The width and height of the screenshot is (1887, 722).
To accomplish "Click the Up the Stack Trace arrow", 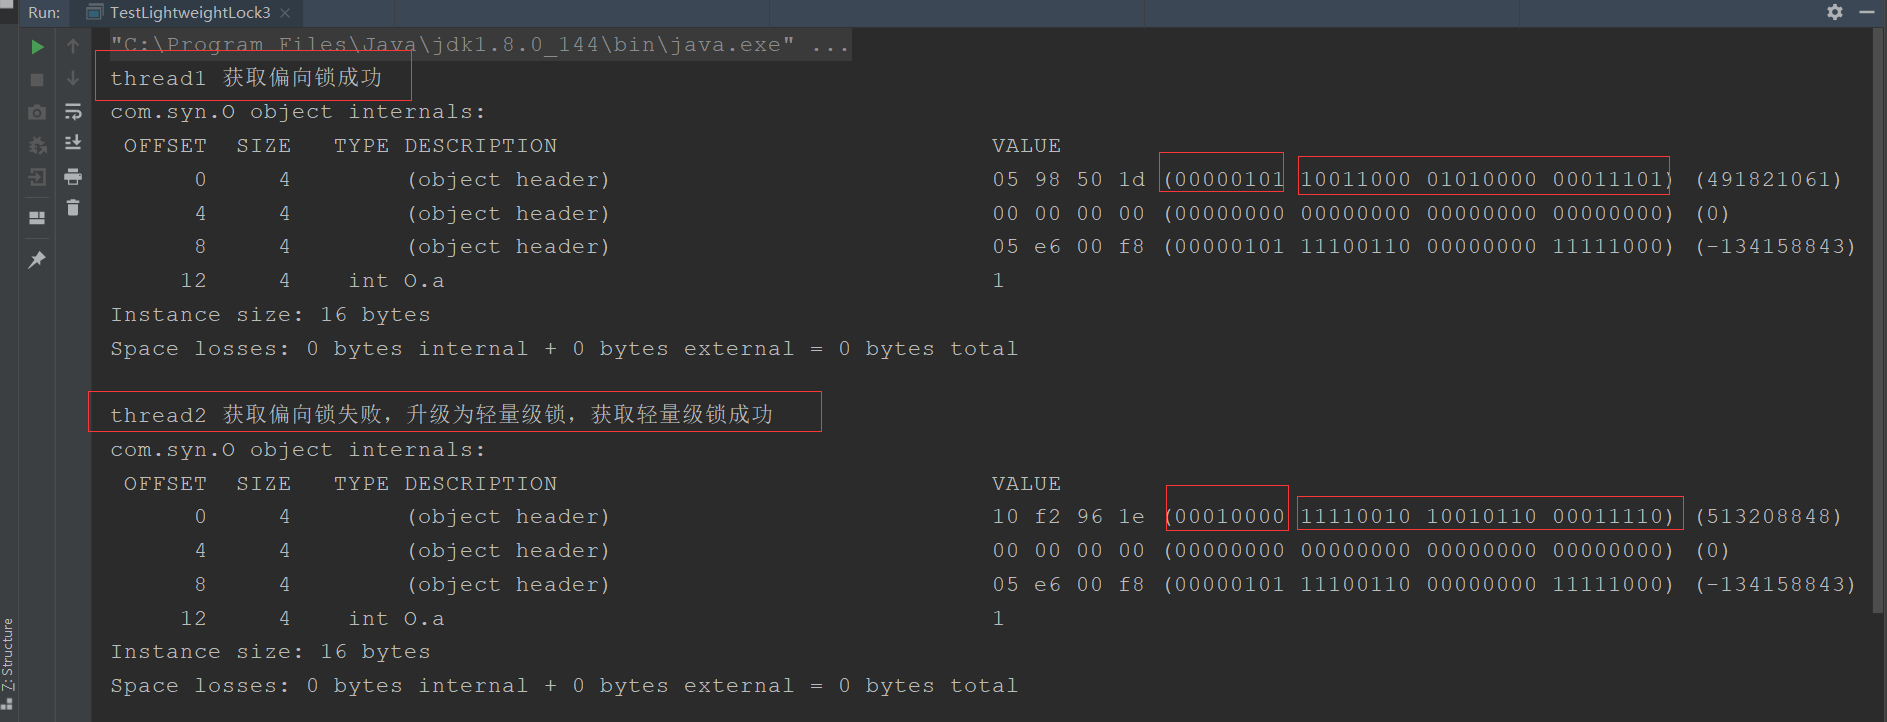I will click(x=73, y=46).
